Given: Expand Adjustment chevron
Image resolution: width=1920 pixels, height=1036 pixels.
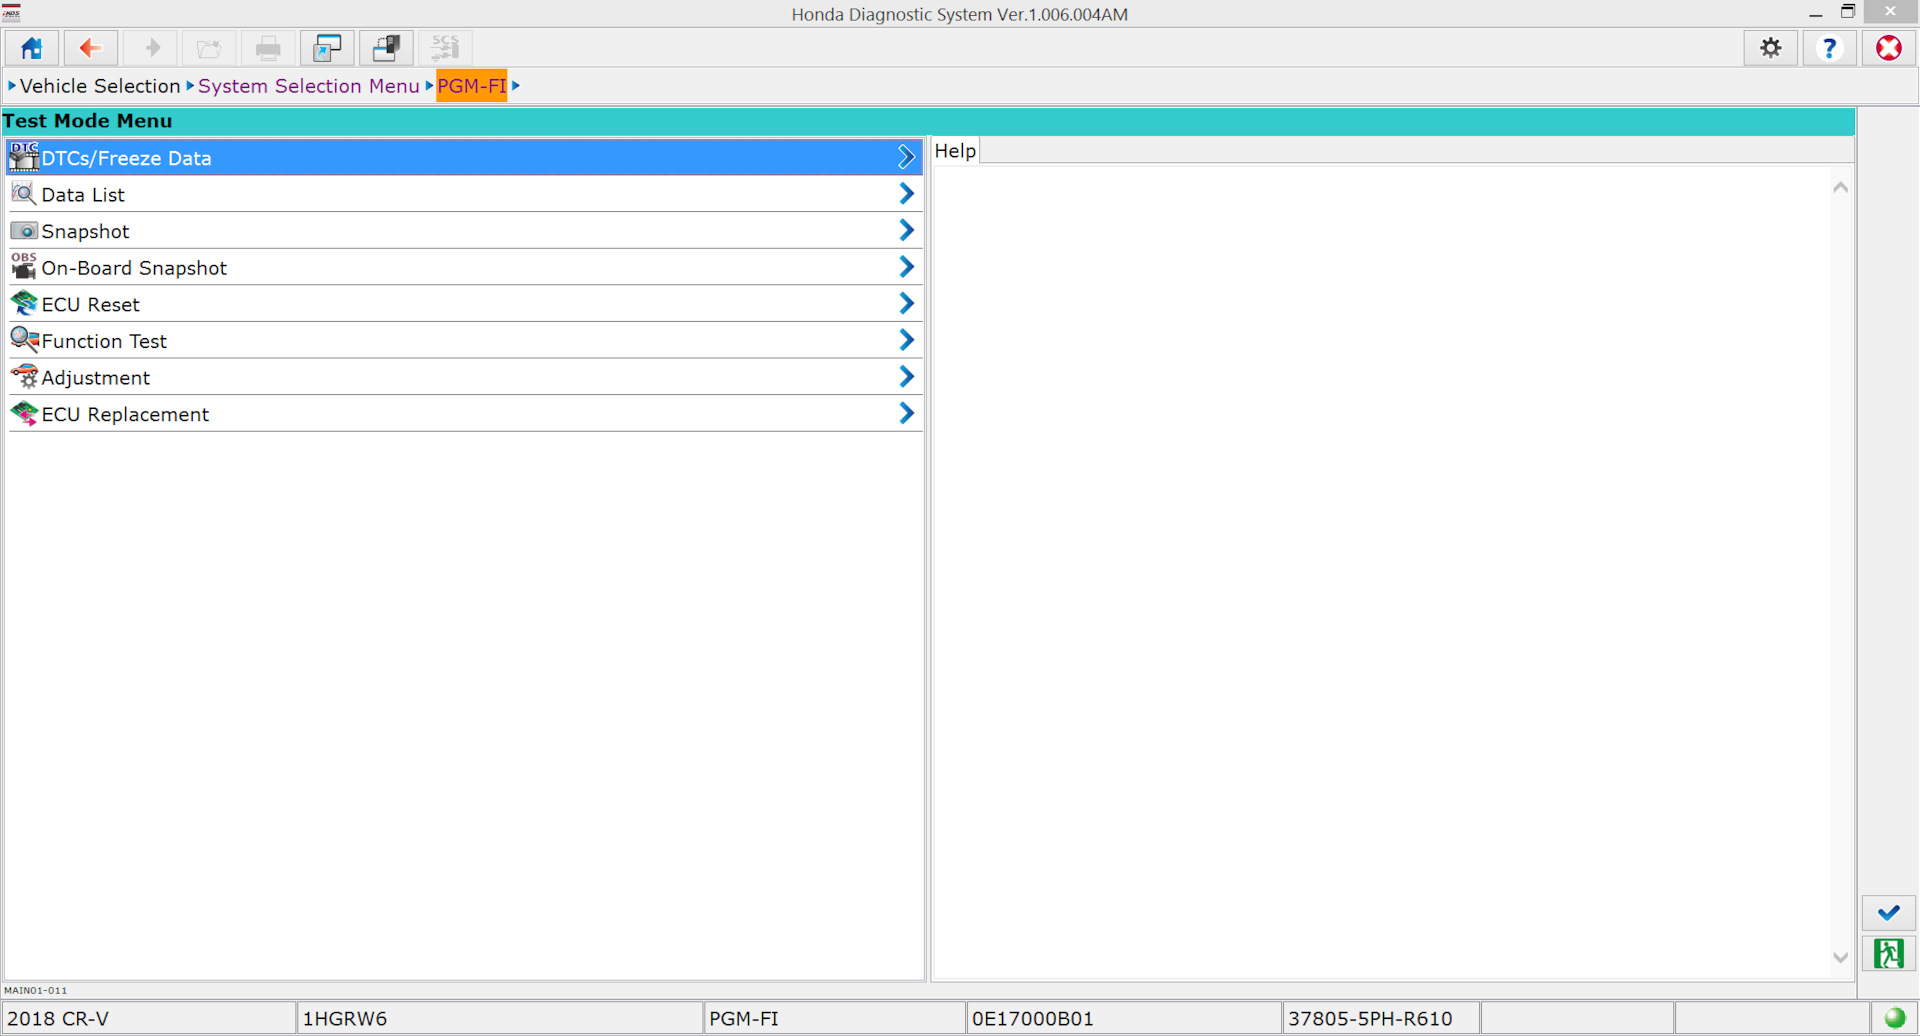Looking at the screenshot, I should (906, 377).
